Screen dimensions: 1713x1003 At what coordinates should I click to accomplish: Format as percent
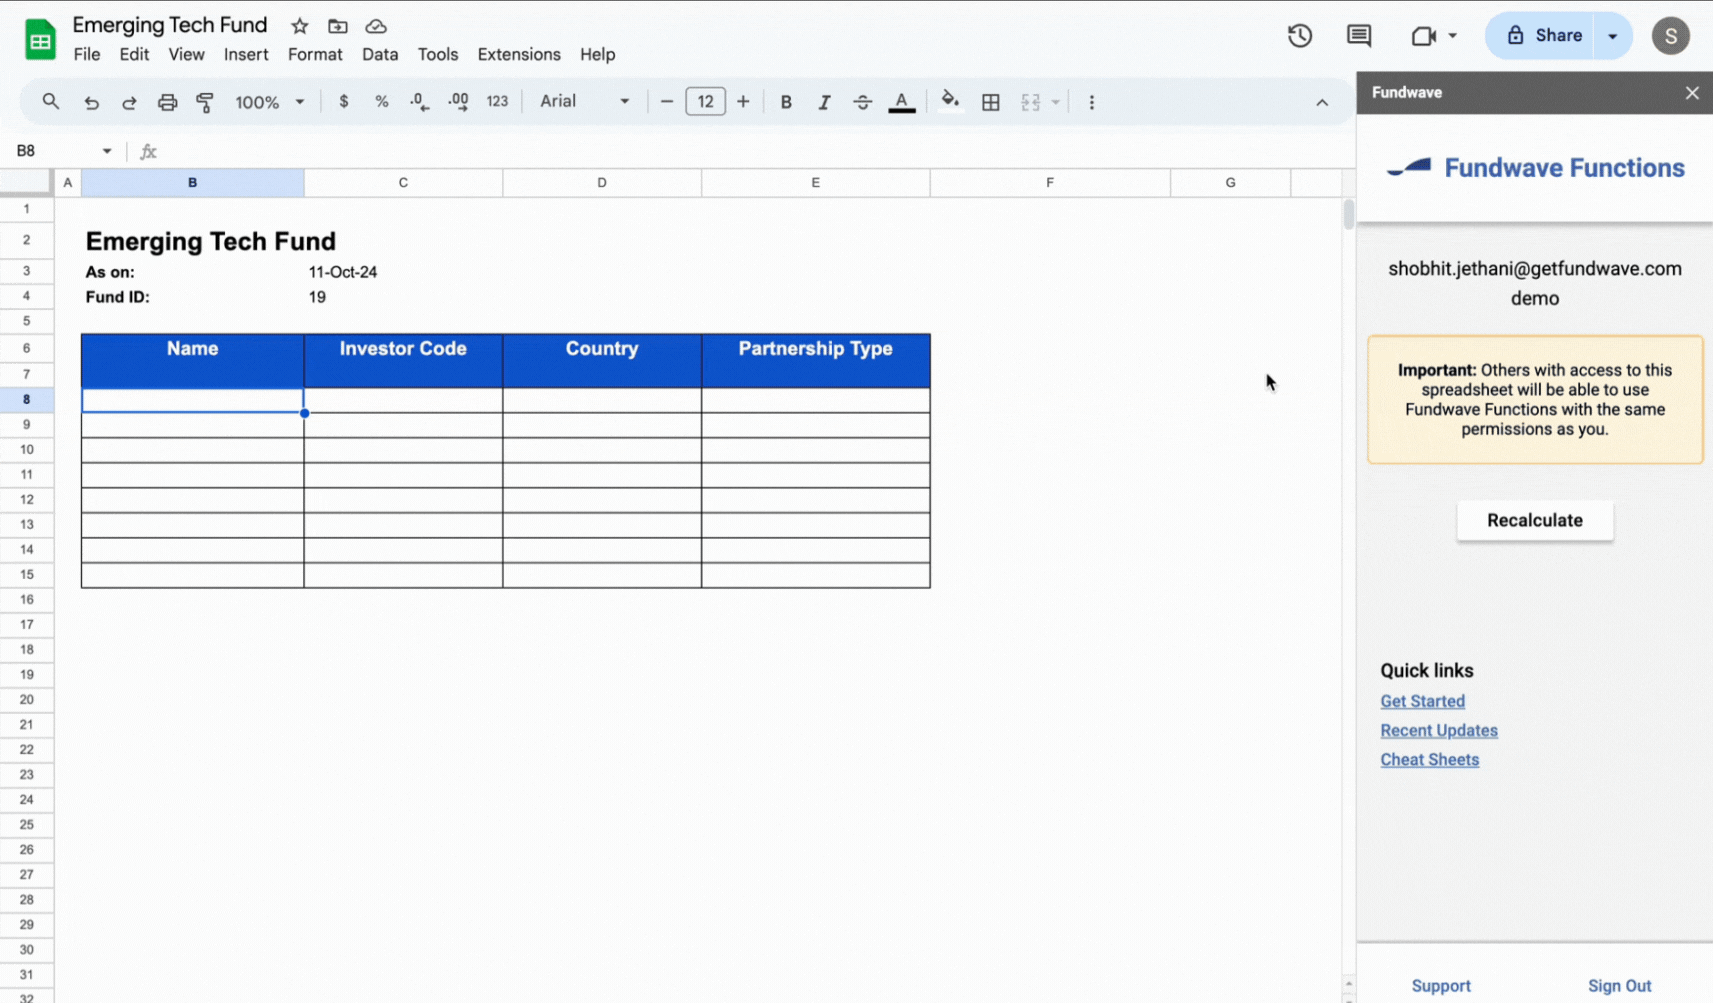[x=382, y=101]
